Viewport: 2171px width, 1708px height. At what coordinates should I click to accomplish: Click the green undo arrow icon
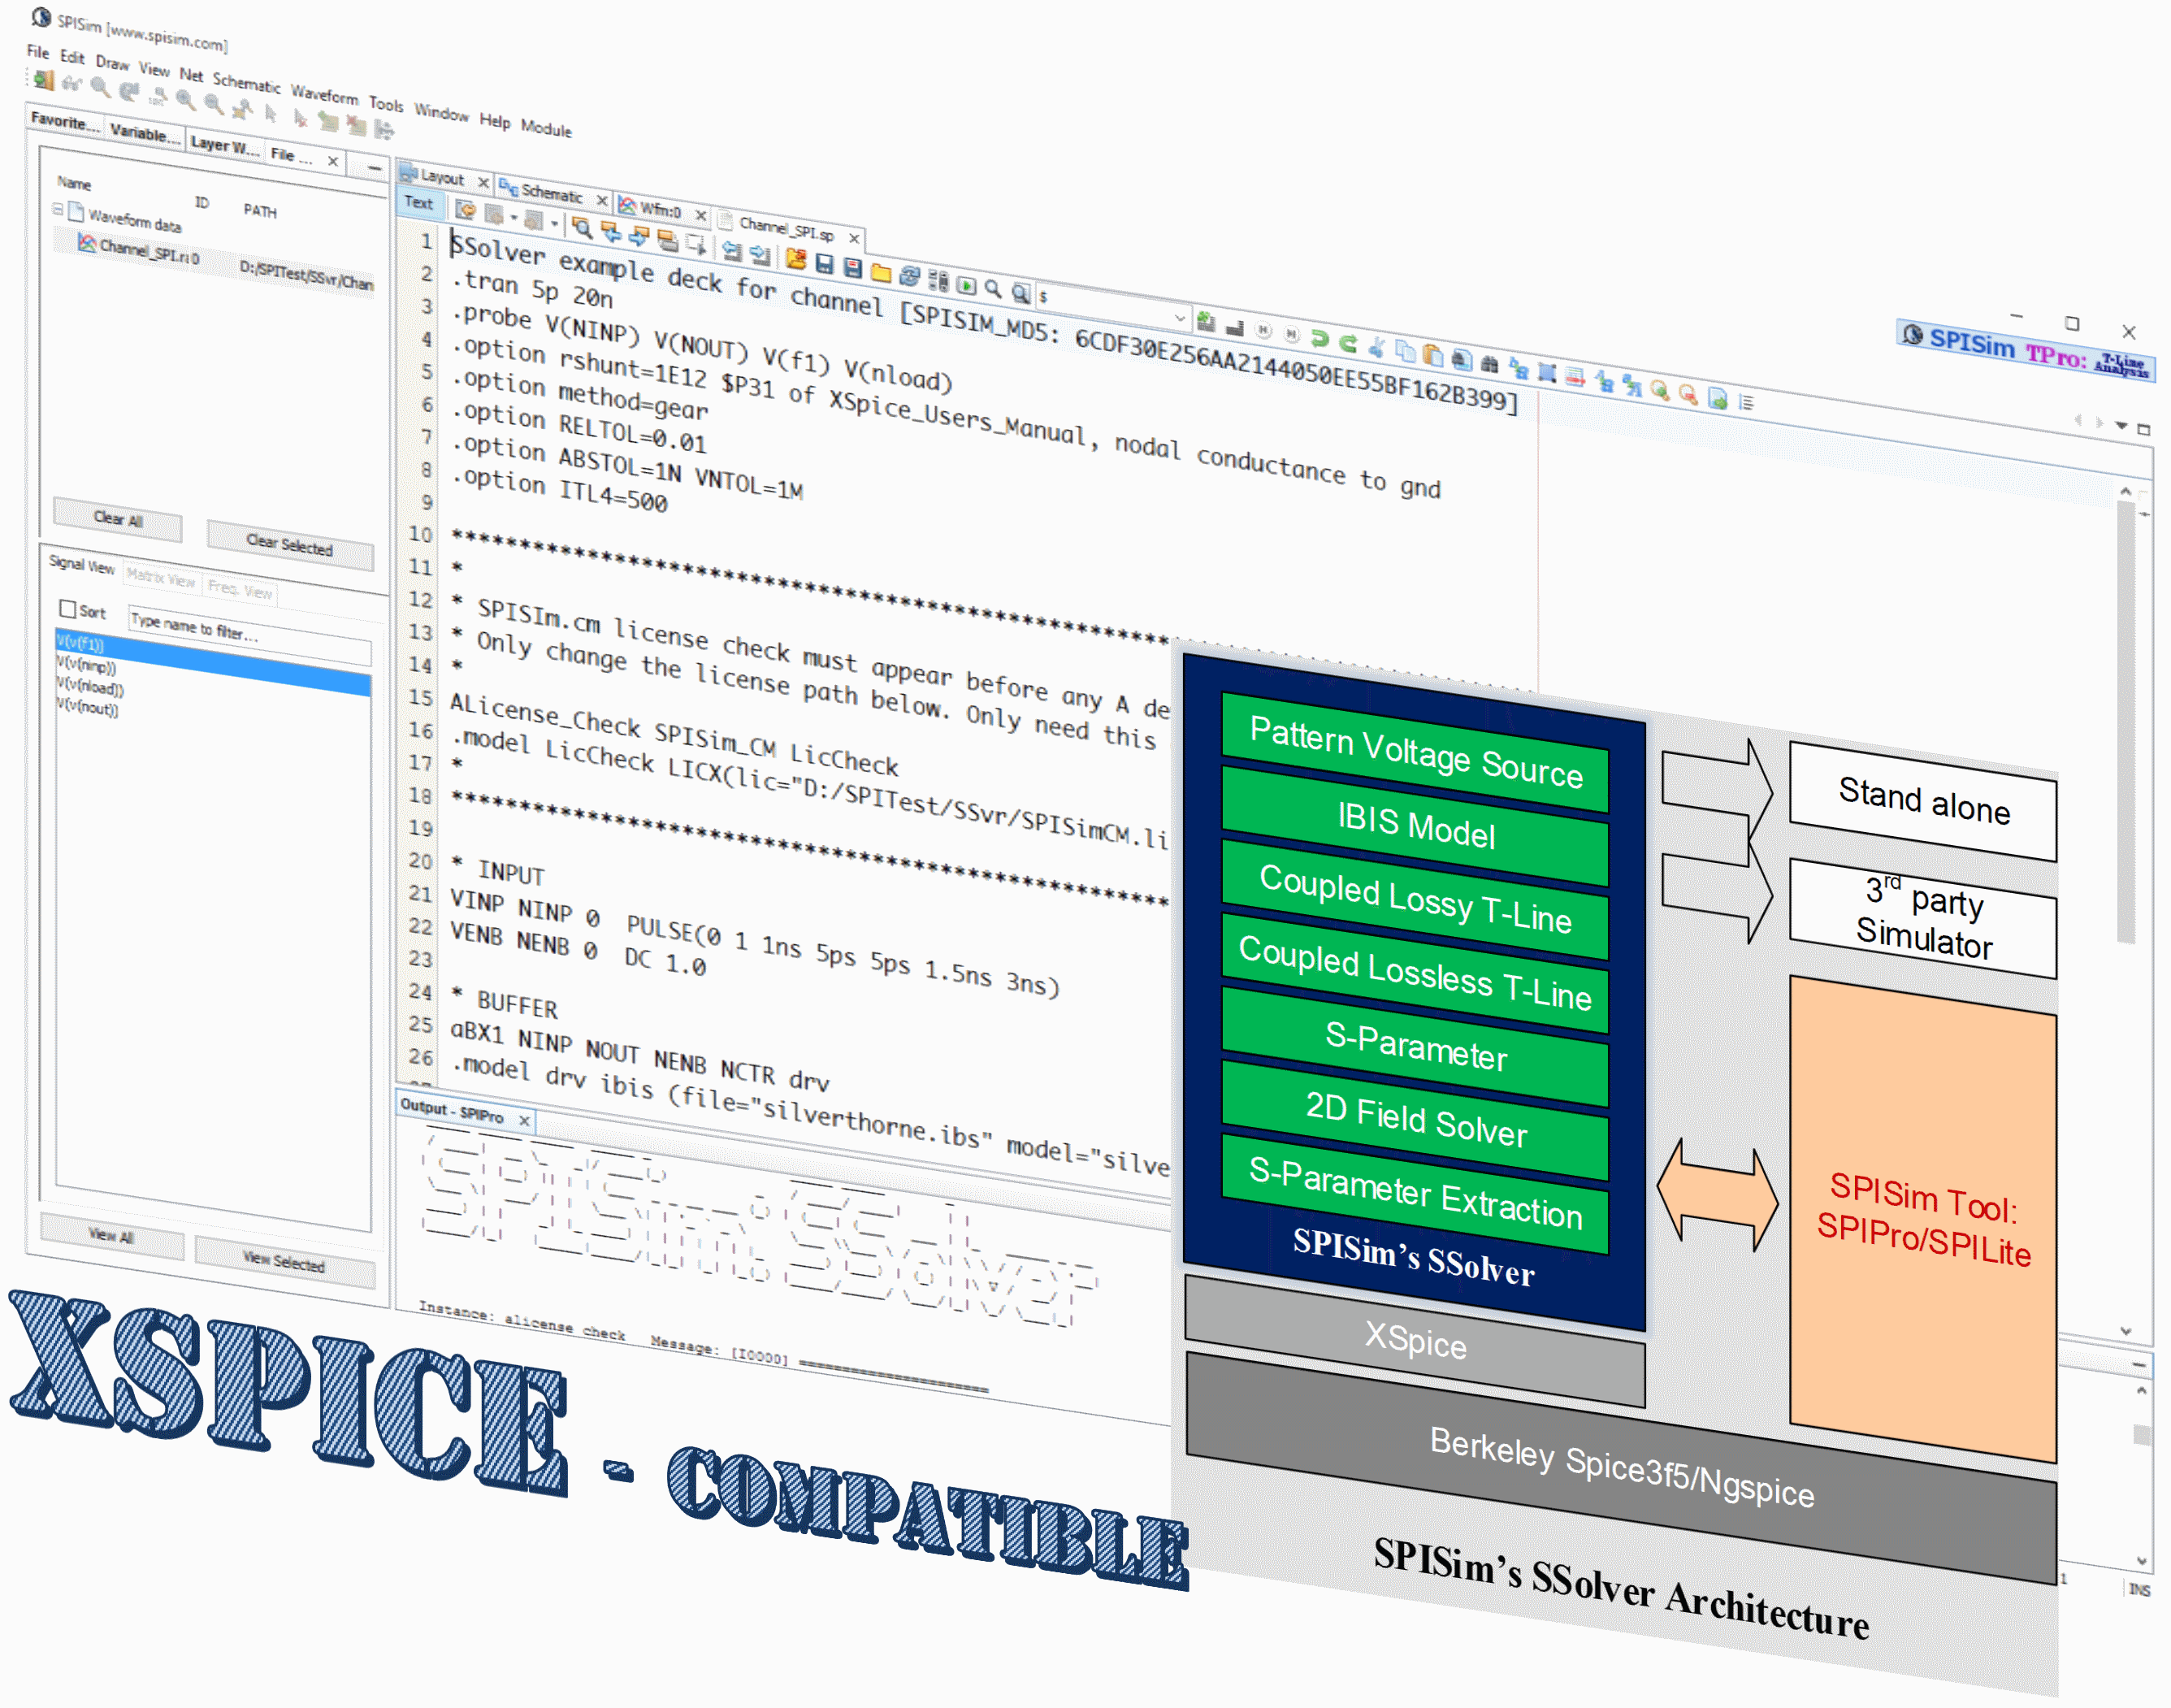pyautogui.click(x=1320, y=339)
